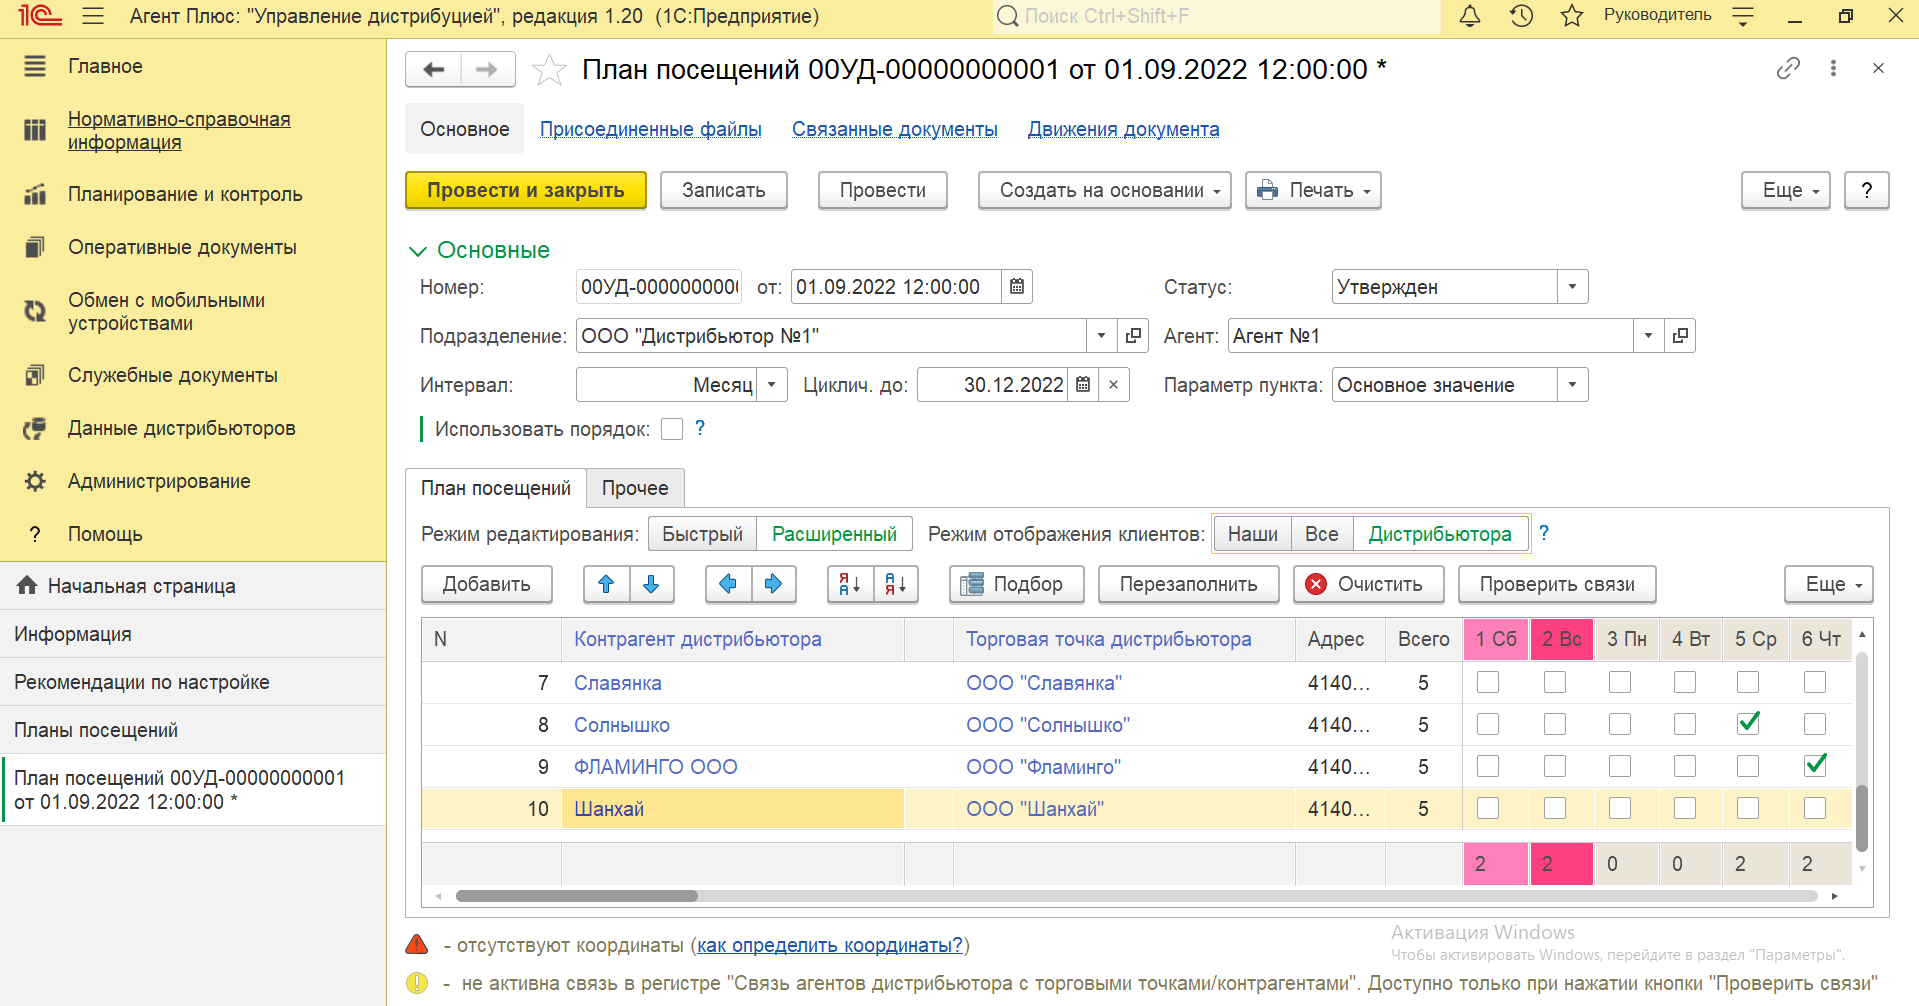This screenshot has width=1919, height=1006.
Task: Switch to Прочее tab
Action: coord(635,488)
